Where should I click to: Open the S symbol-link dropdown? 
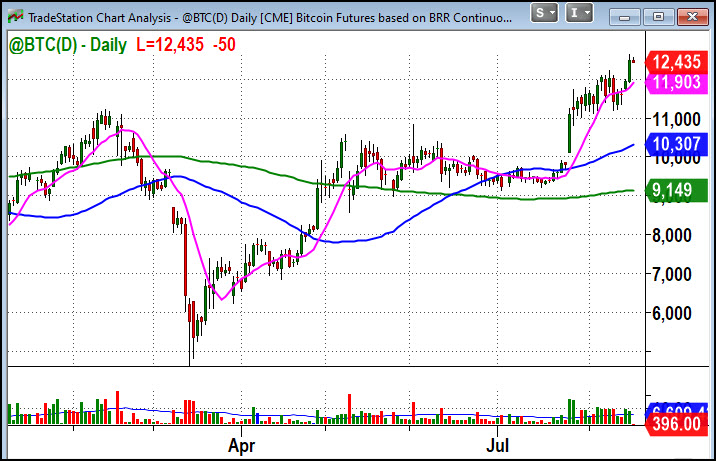tap(544, 13)
